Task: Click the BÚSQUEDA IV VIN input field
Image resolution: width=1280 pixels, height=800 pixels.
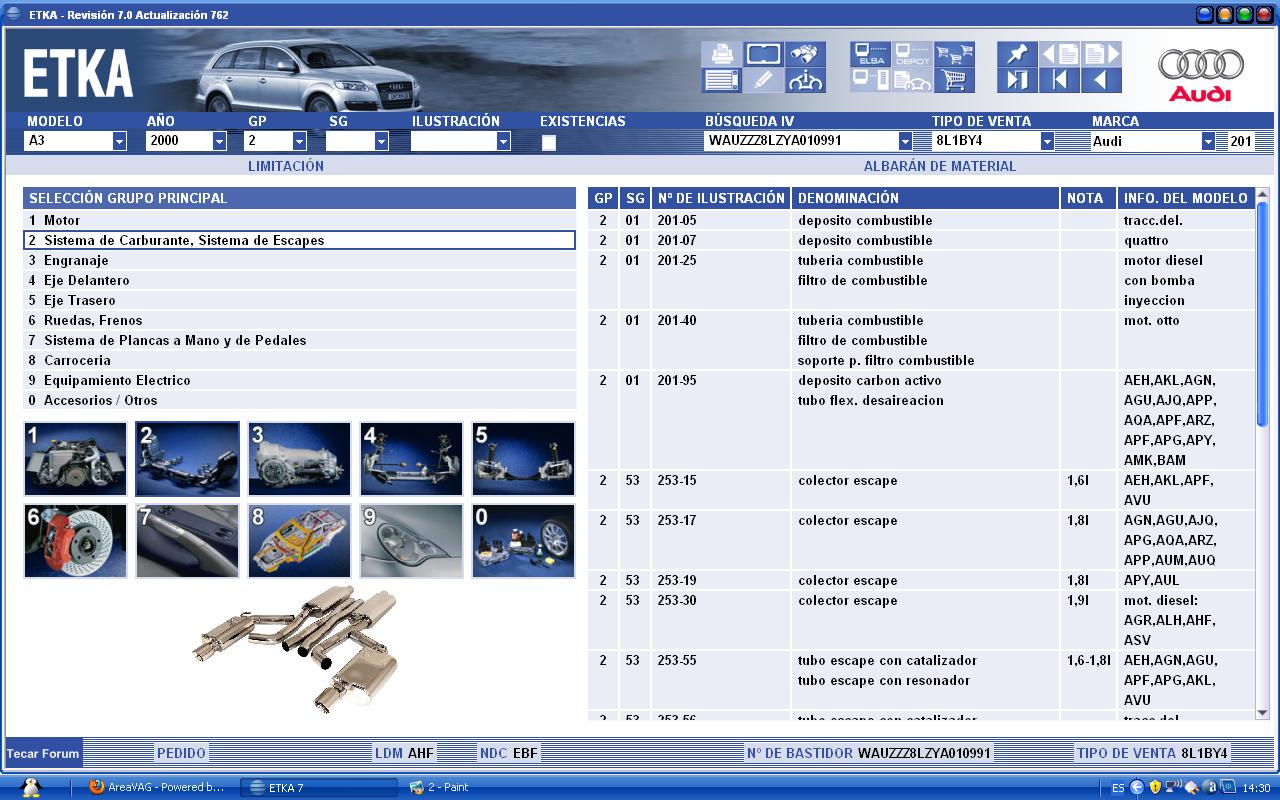Action: coord(801,141)
